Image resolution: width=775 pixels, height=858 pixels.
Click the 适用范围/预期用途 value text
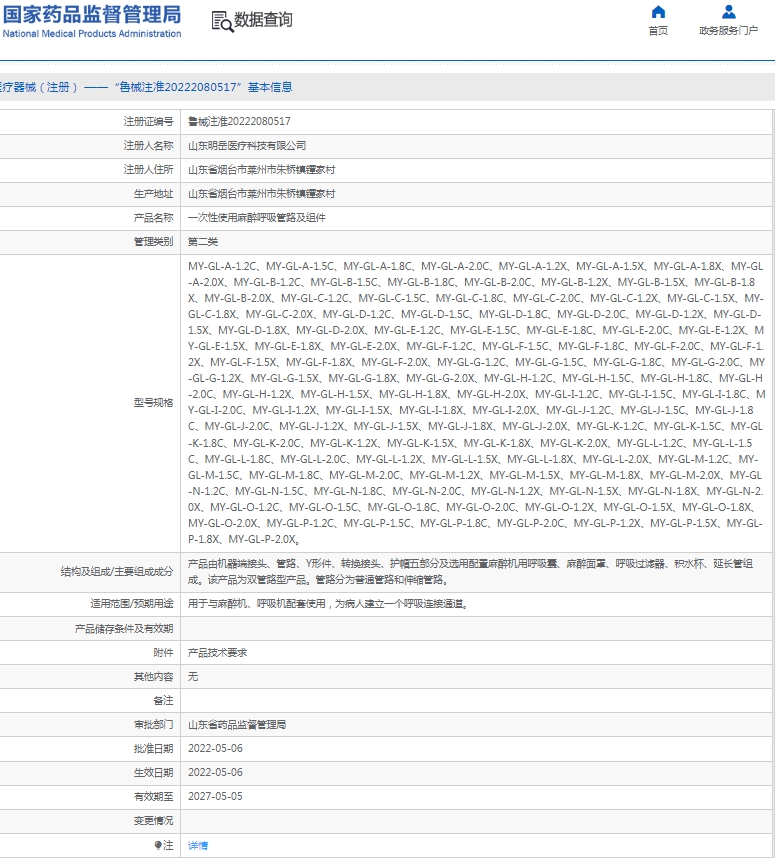(328, 604)
